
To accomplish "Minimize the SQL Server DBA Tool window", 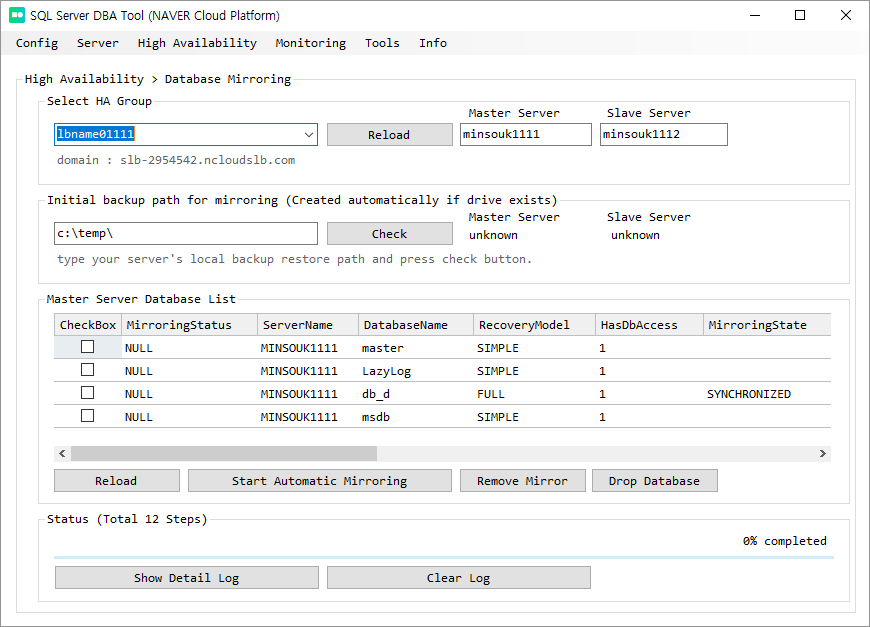I will (755, 15).
